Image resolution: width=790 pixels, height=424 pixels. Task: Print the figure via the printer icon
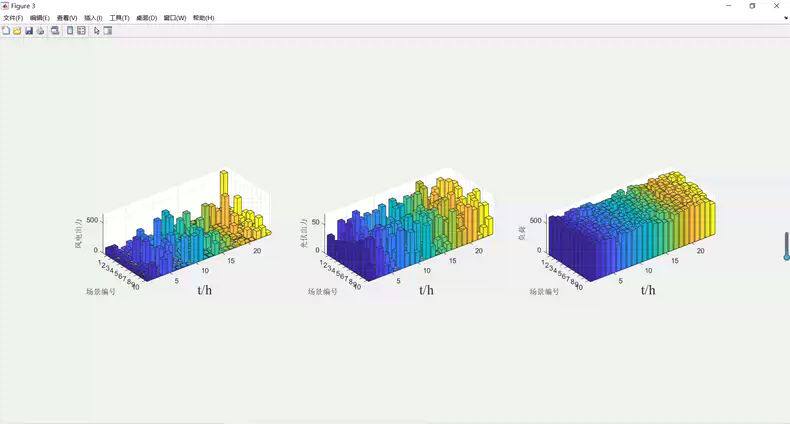pyautogui.click(x=40, y=31)
